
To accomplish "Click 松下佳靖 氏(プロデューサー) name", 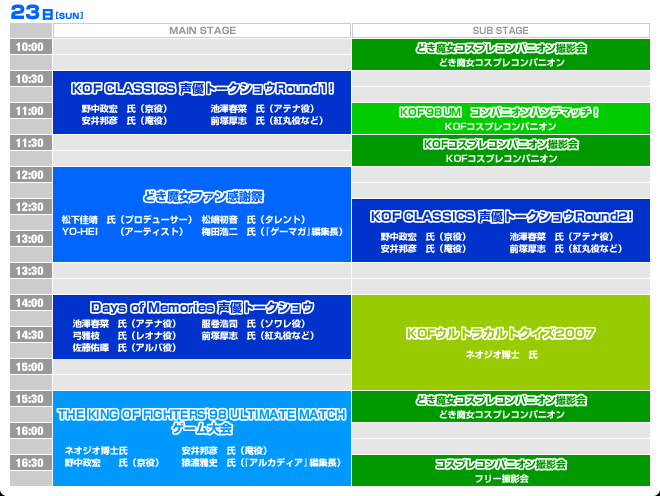I will point(127,220).
